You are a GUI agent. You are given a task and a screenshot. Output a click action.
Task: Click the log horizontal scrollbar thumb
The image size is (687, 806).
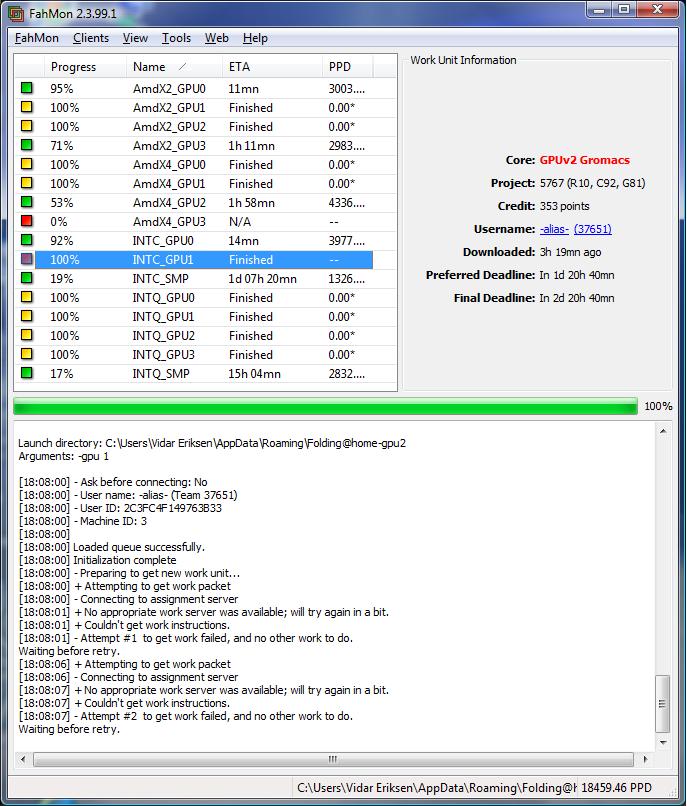click(x=333, y=759)
